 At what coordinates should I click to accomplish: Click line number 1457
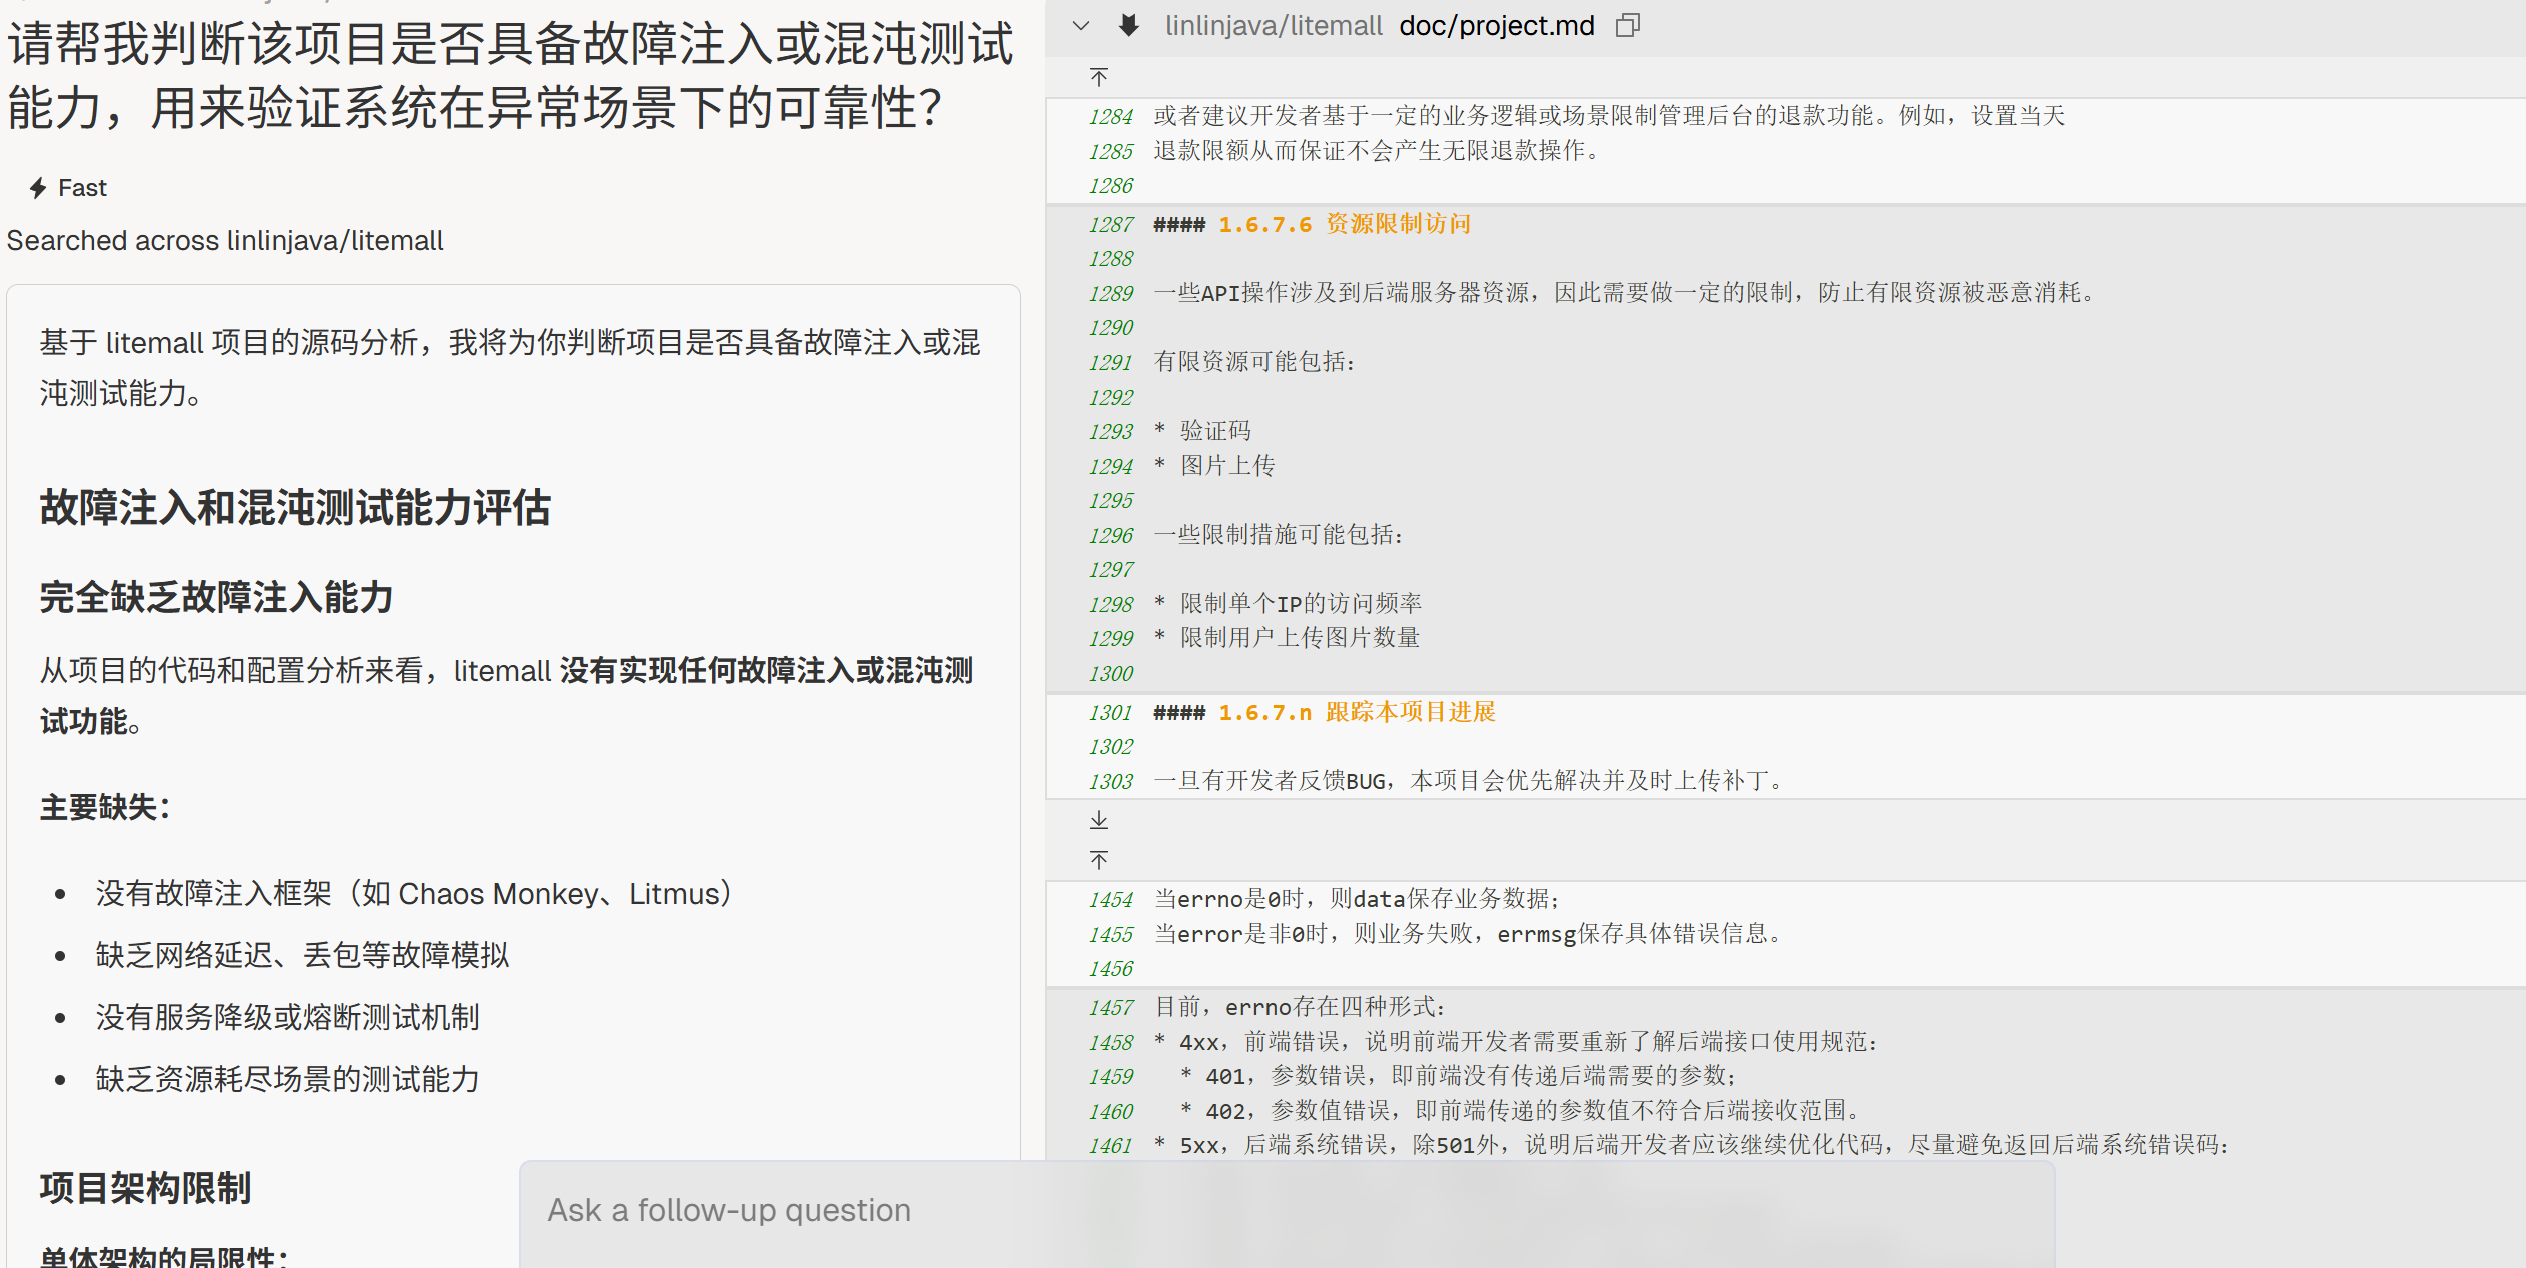(1110, 1008)
